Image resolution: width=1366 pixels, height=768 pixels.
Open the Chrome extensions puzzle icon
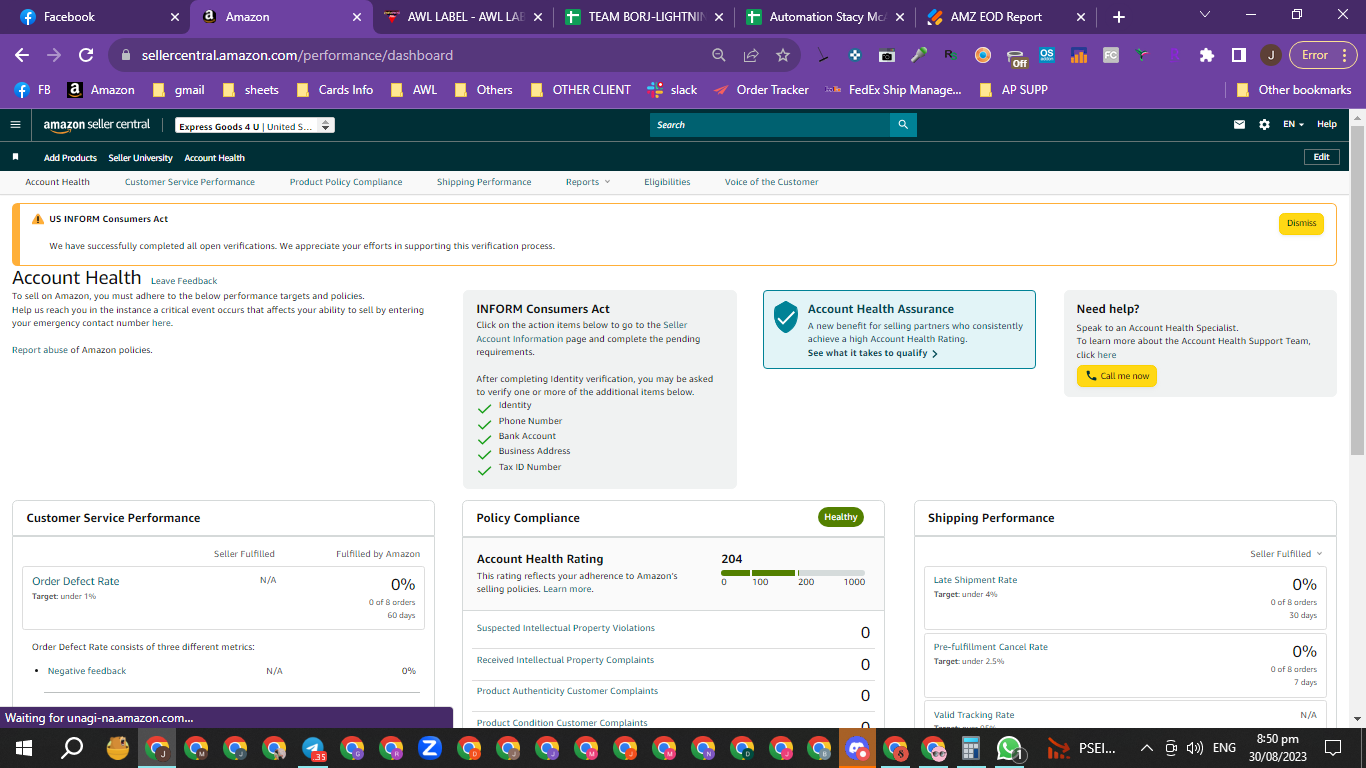(1207, 55)
